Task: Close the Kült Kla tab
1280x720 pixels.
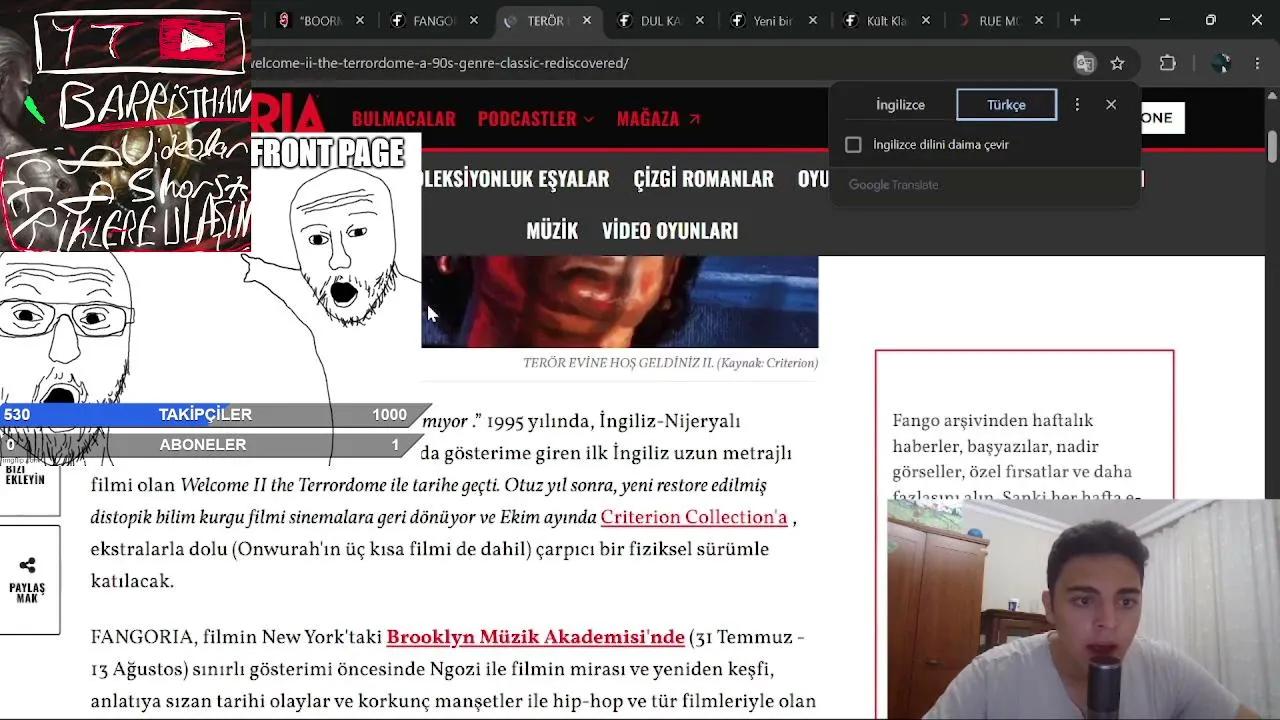Action: point(926,20)
